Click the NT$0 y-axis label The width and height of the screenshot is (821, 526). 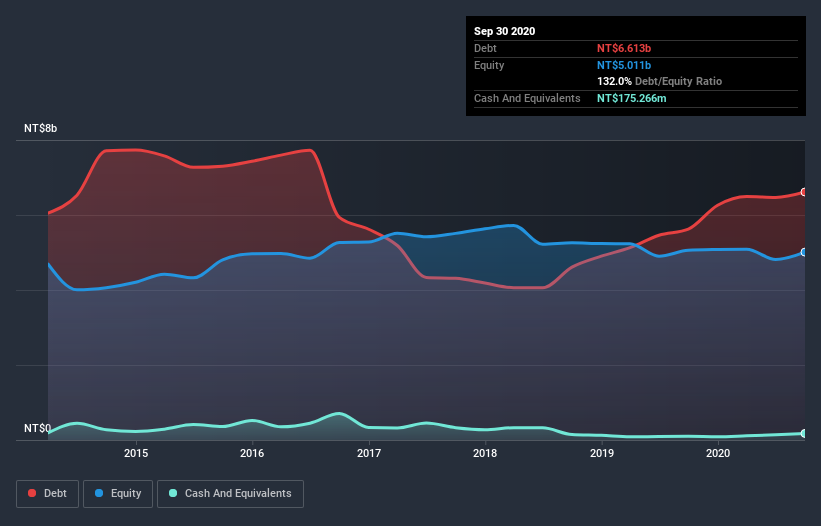tap(37, 428)
